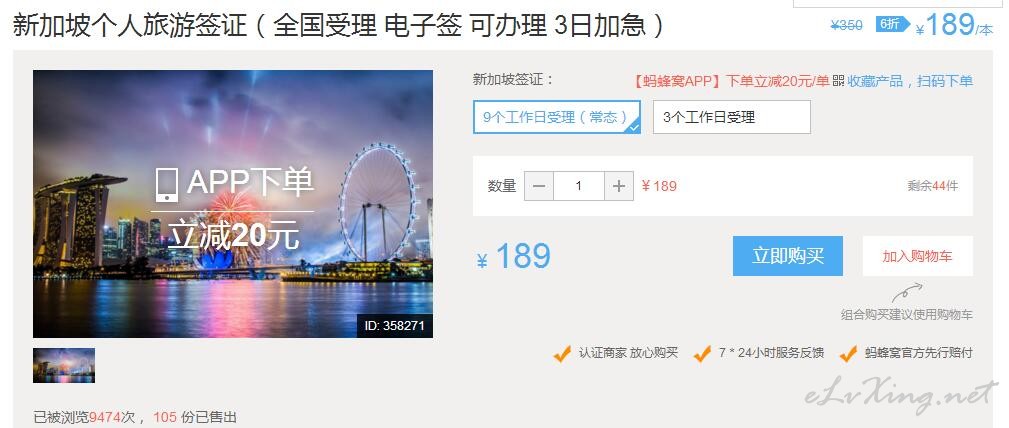
Task: Click the phone icon next to APP下单
Action: click(167, 185)
